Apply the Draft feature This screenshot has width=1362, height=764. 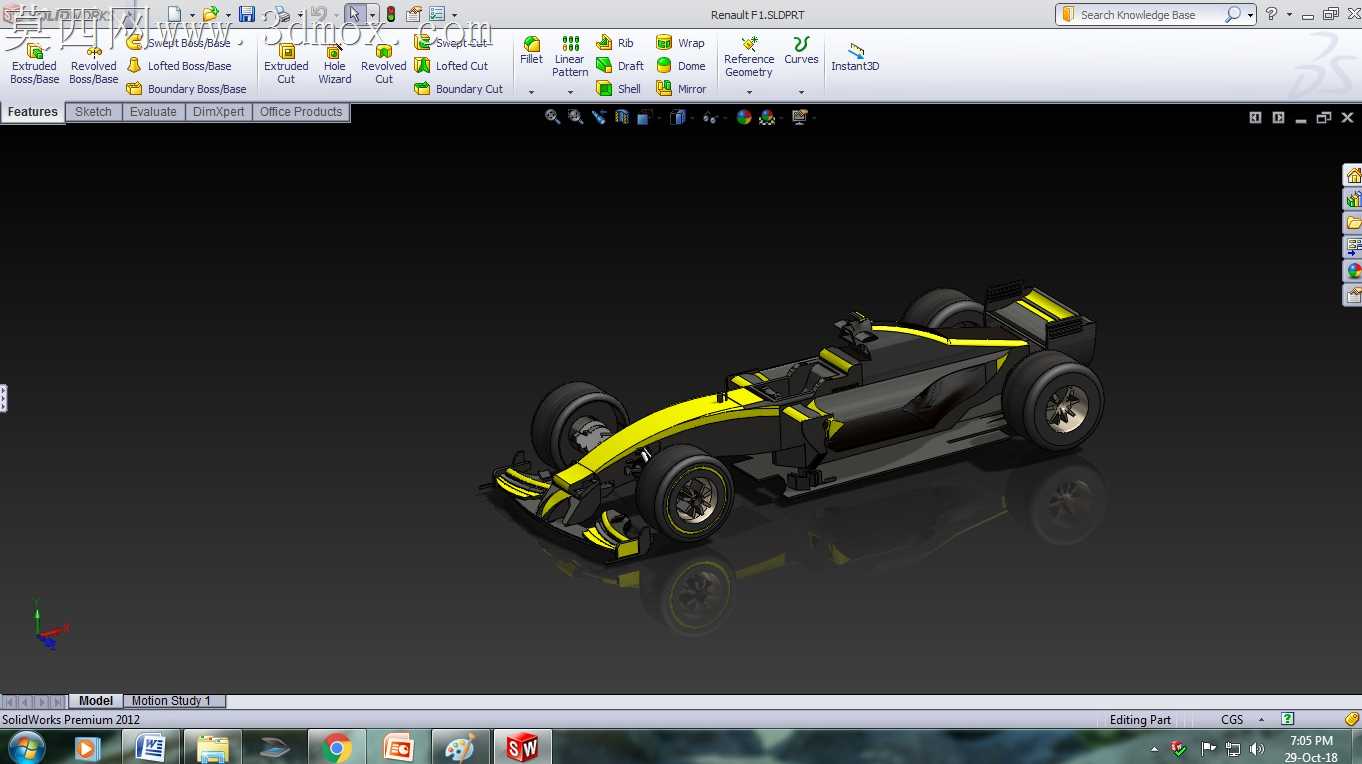620,66
